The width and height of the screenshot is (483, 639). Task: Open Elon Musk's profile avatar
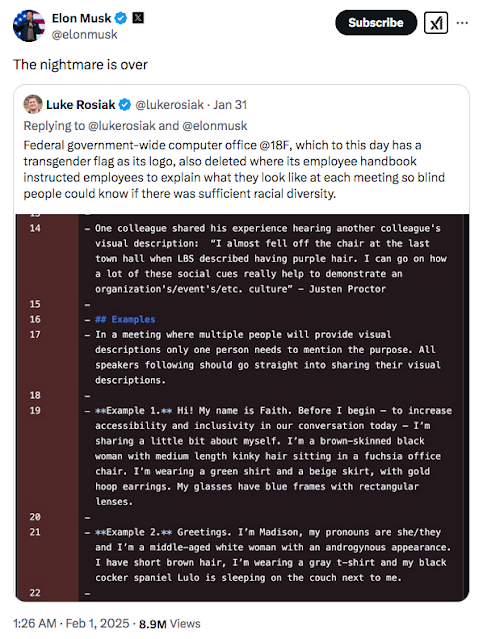(29, 26)
